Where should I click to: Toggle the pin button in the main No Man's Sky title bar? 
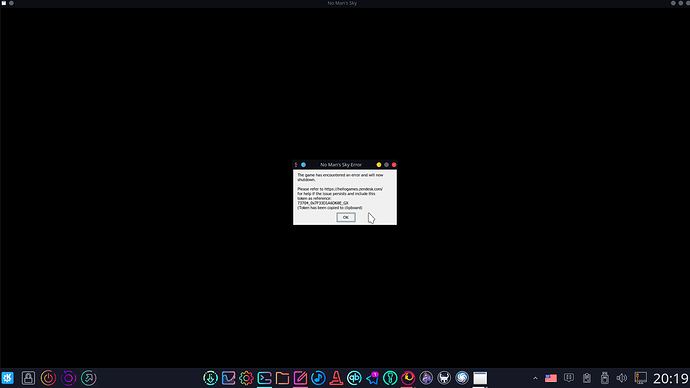[11, 3]
